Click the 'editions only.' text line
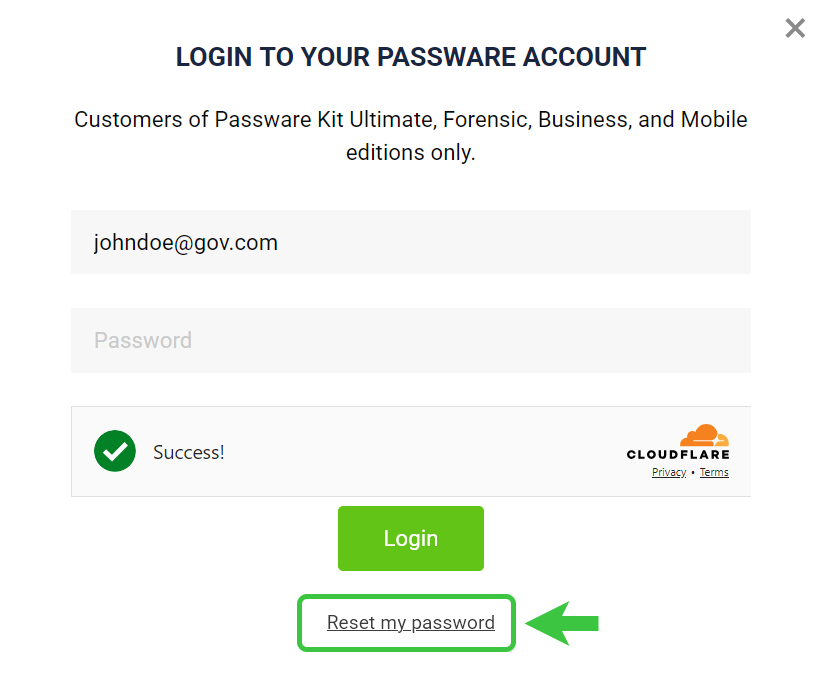Screen dimensions: 826x676 click(x=411, y=153)
